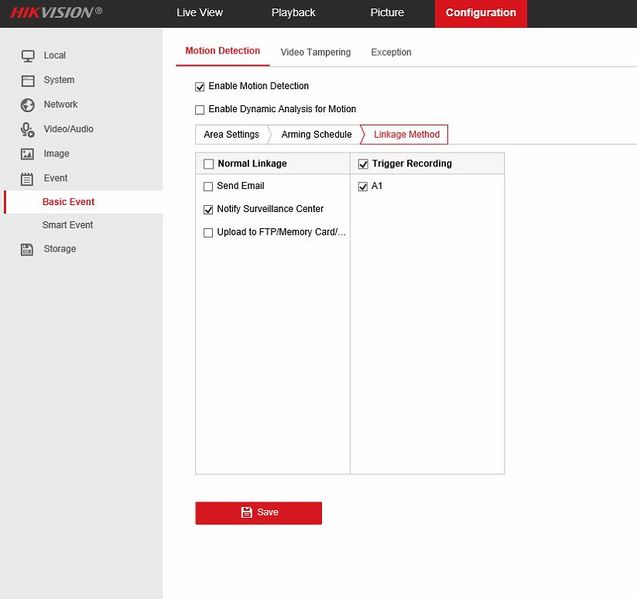Click the Video/Audio microphone icon
This screenshot has height=599, width=637.
28,130
